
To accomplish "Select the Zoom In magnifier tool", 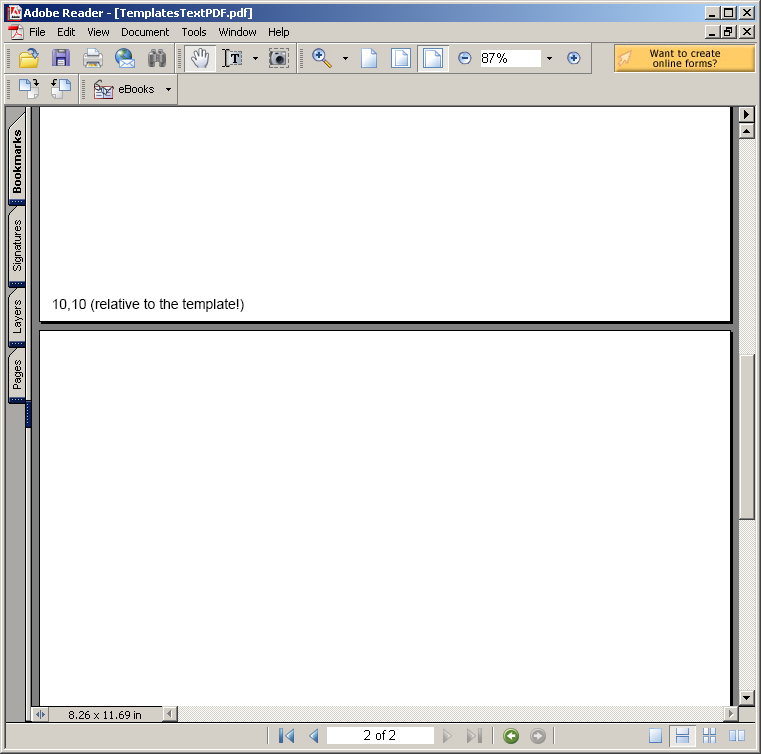I will pos(321,58).
